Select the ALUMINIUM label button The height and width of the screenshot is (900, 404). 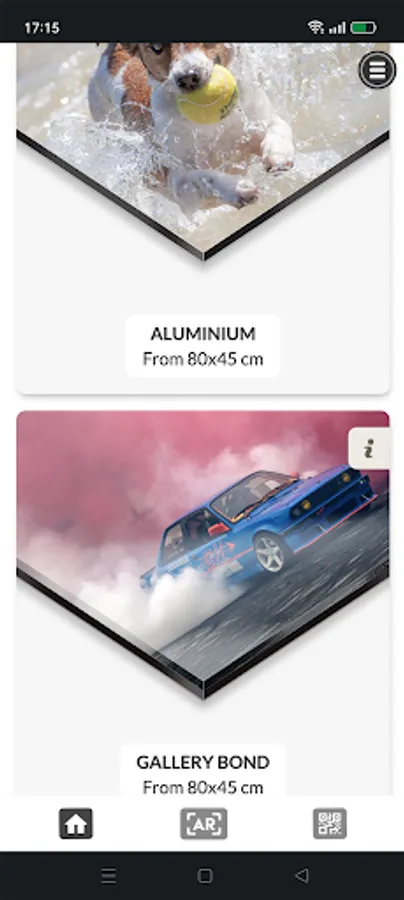pos(203,346)
